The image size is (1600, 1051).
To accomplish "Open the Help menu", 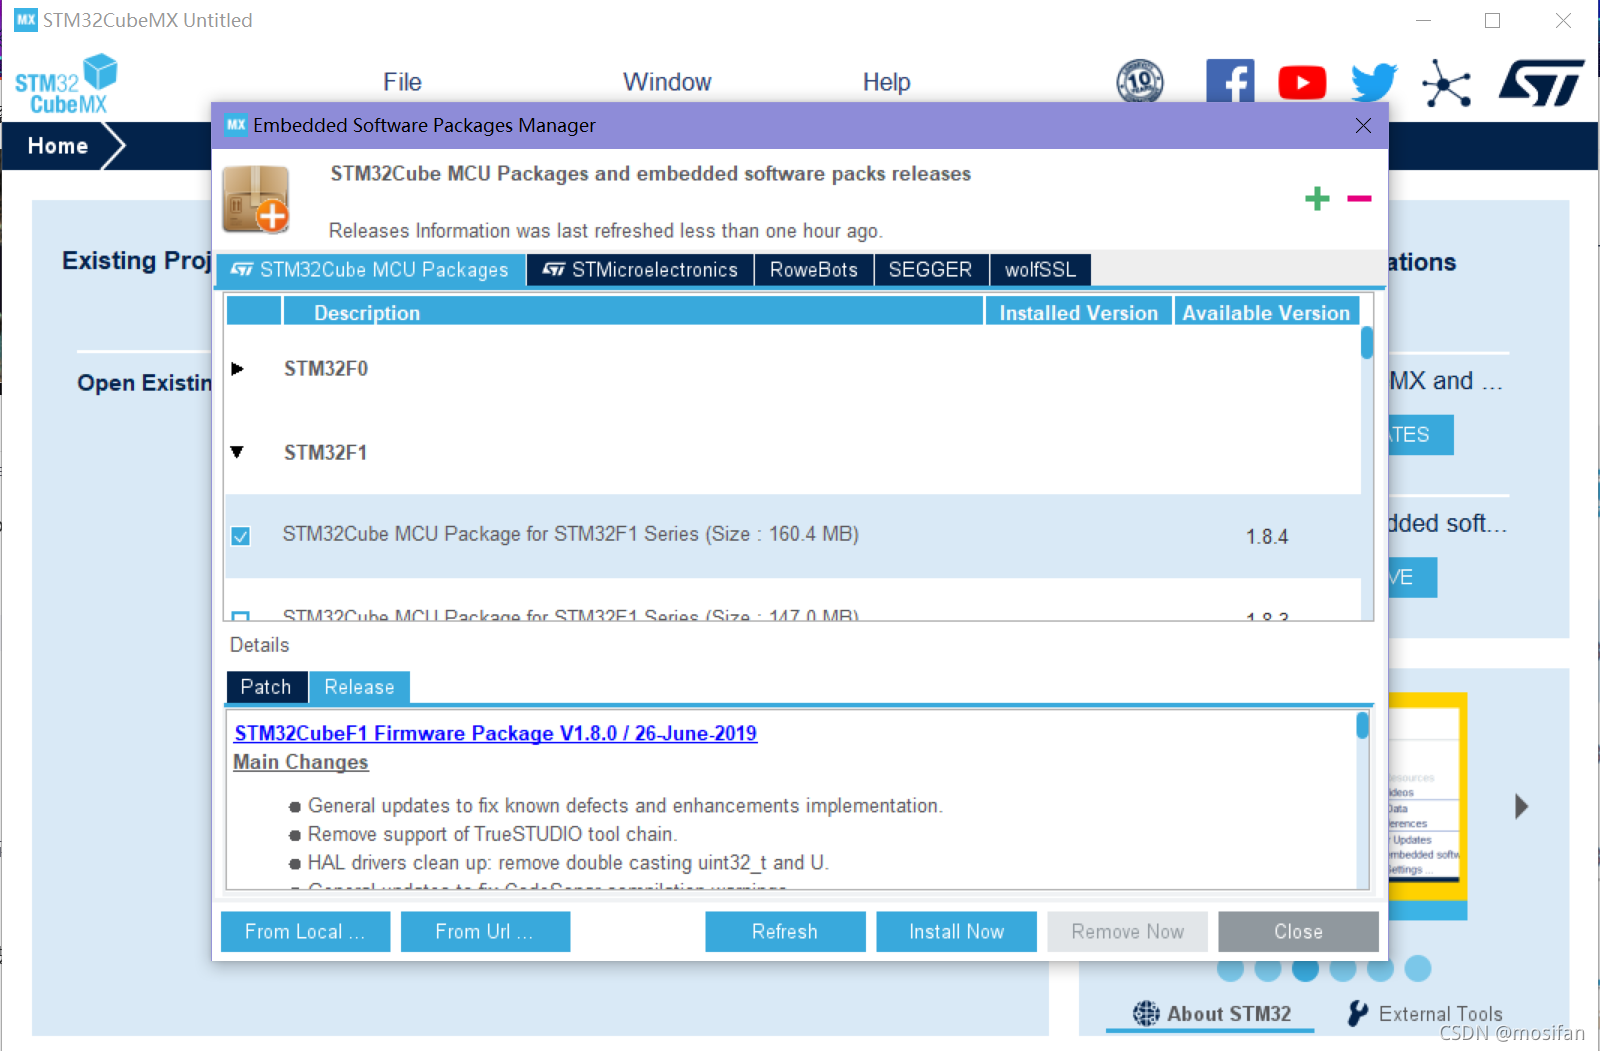I will (x=886, y=82).
